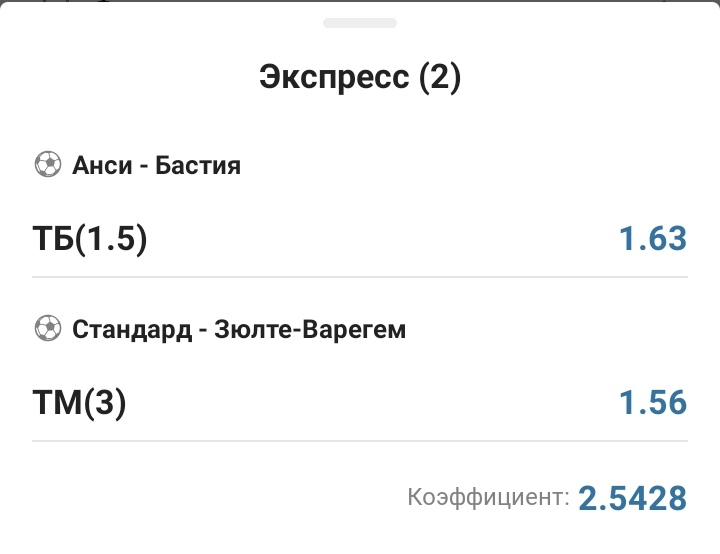
Task: Tap the (2) bet count in the title
Action: (x=440, y=78)
